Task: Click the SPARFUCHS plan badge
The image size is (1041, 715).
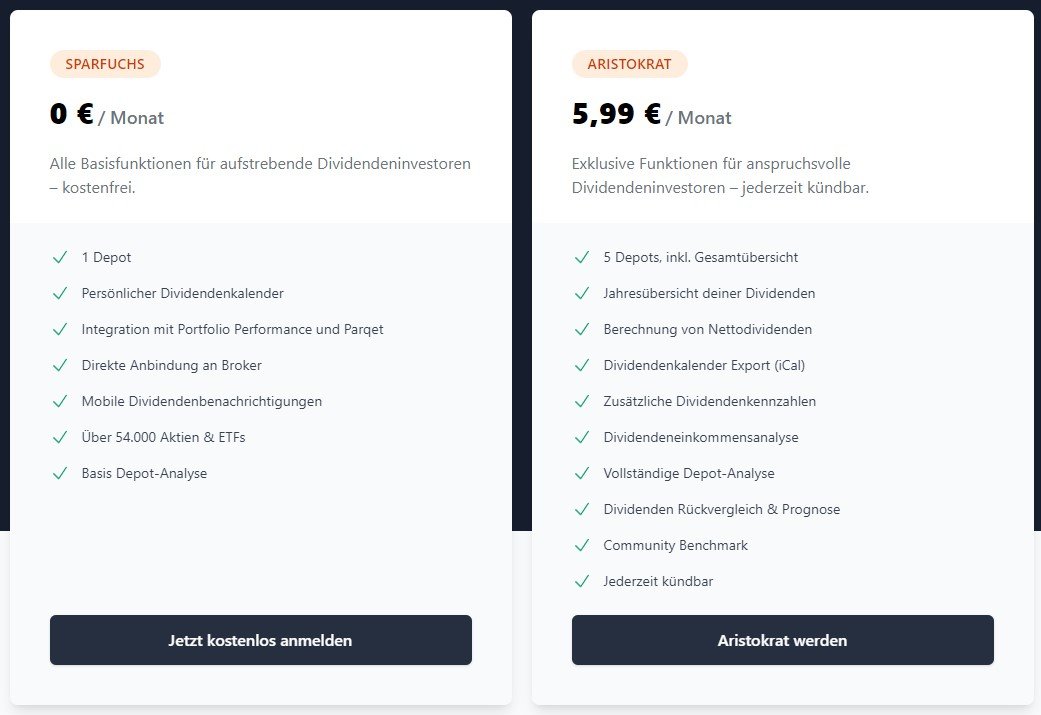Action: pos(105,64)
